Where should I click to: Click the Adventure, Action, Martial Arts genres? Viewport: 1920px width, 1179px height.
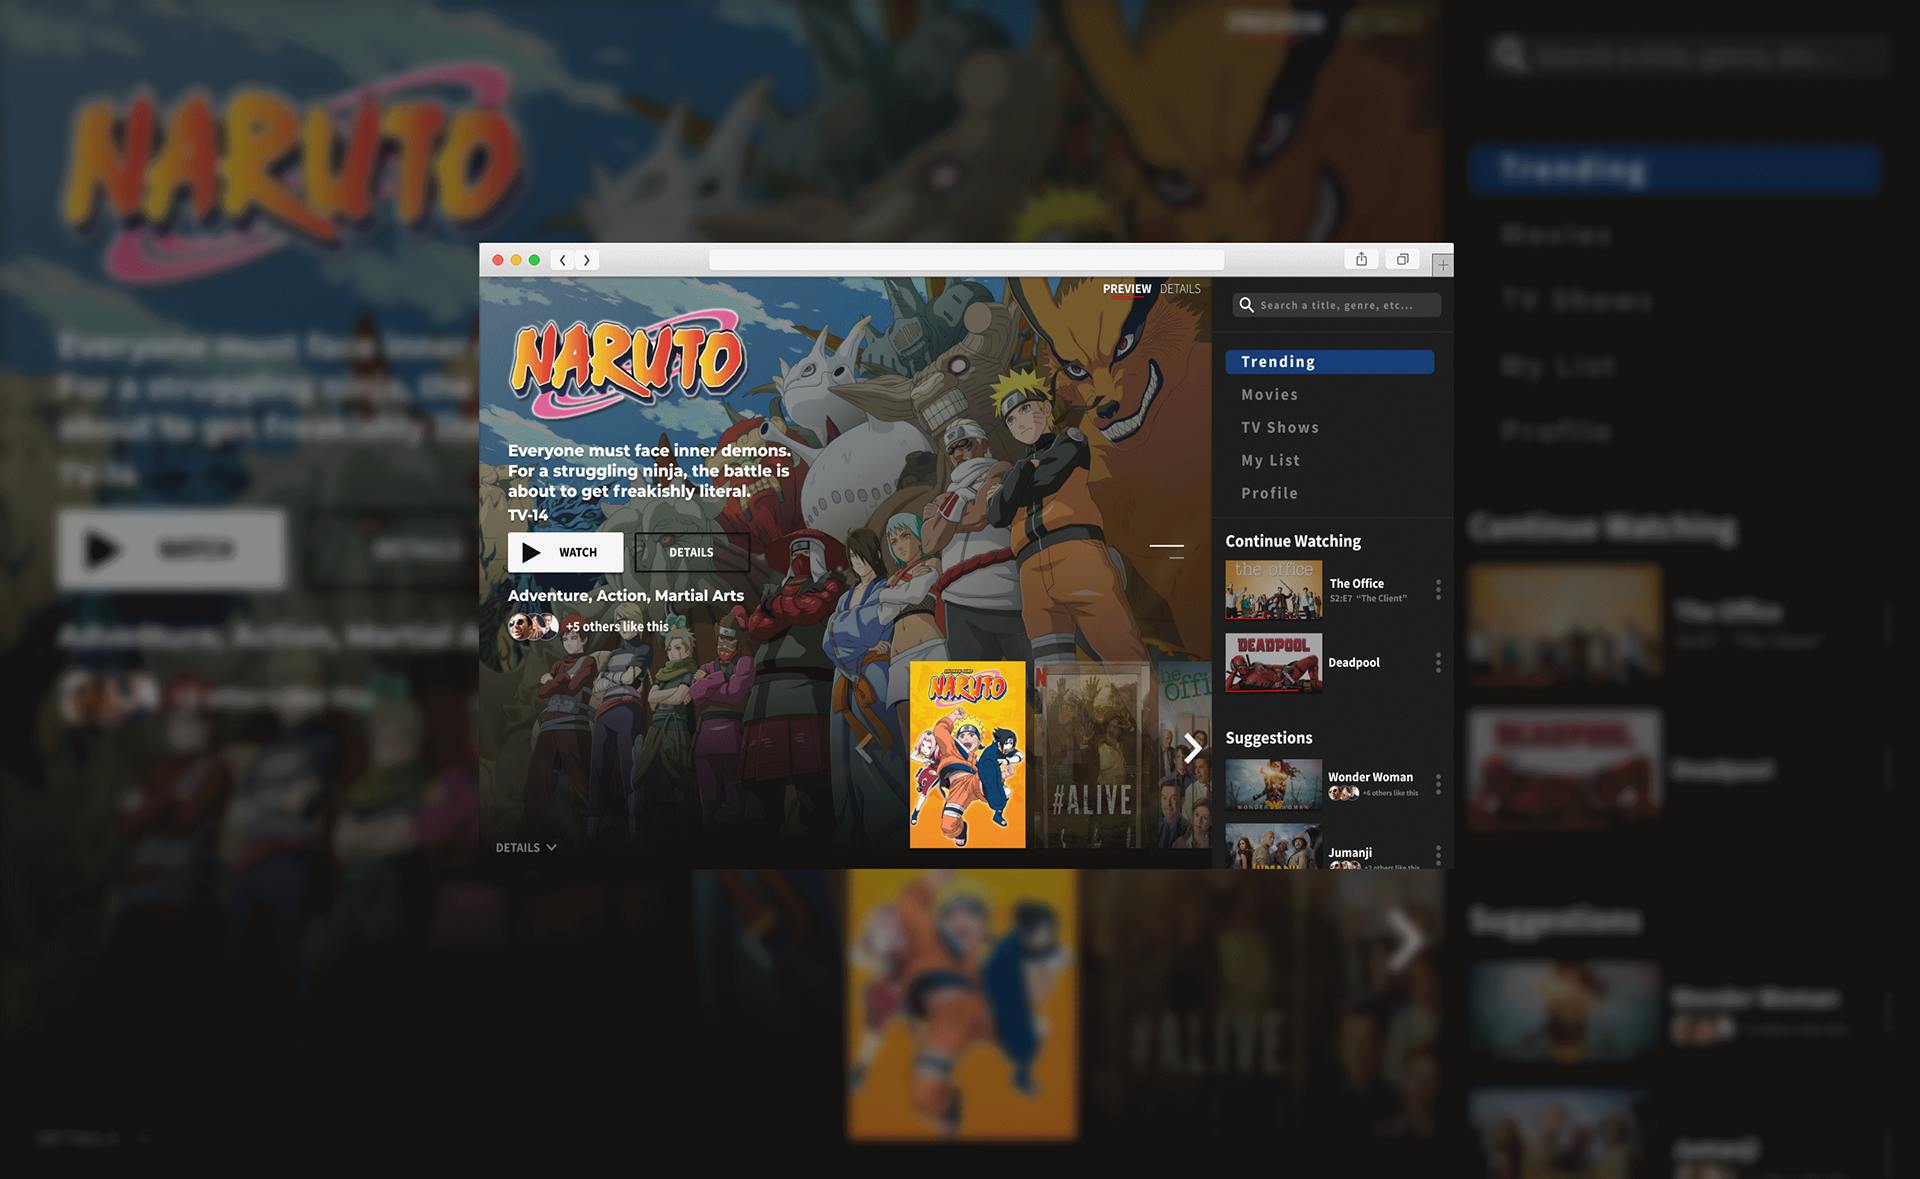pos(626,596)
